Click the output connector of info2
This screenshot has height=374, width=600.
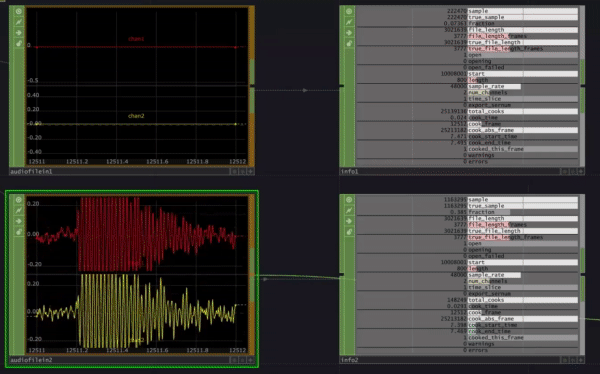click(x=583, y=274)
